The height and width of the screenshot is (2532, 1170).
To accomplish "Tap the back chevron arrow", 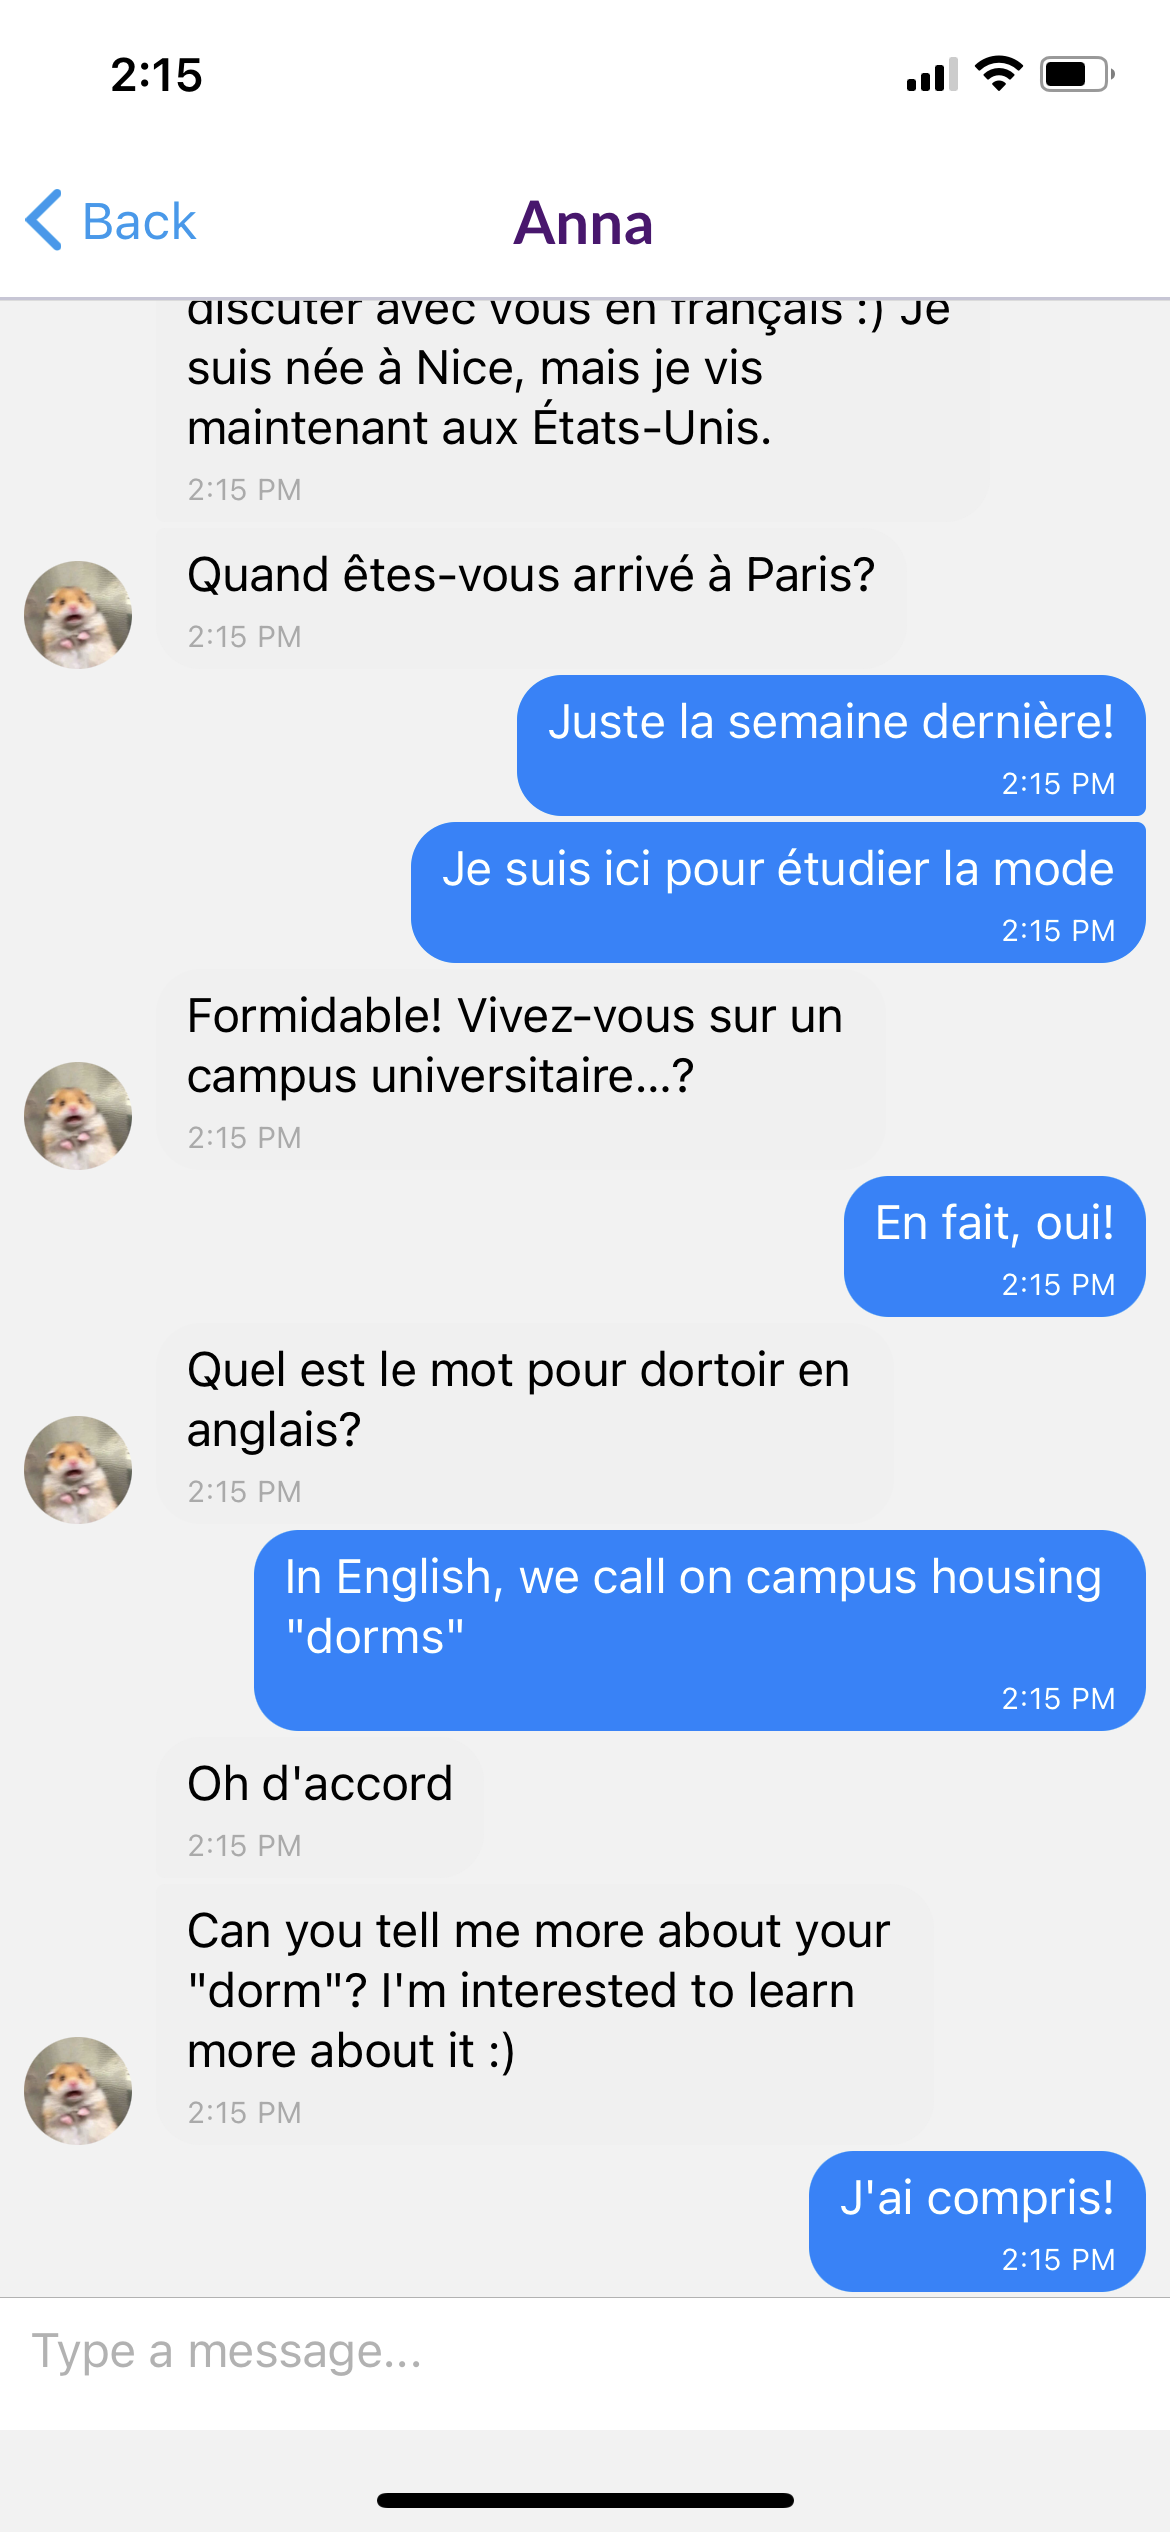I will [x=44, y=220].
